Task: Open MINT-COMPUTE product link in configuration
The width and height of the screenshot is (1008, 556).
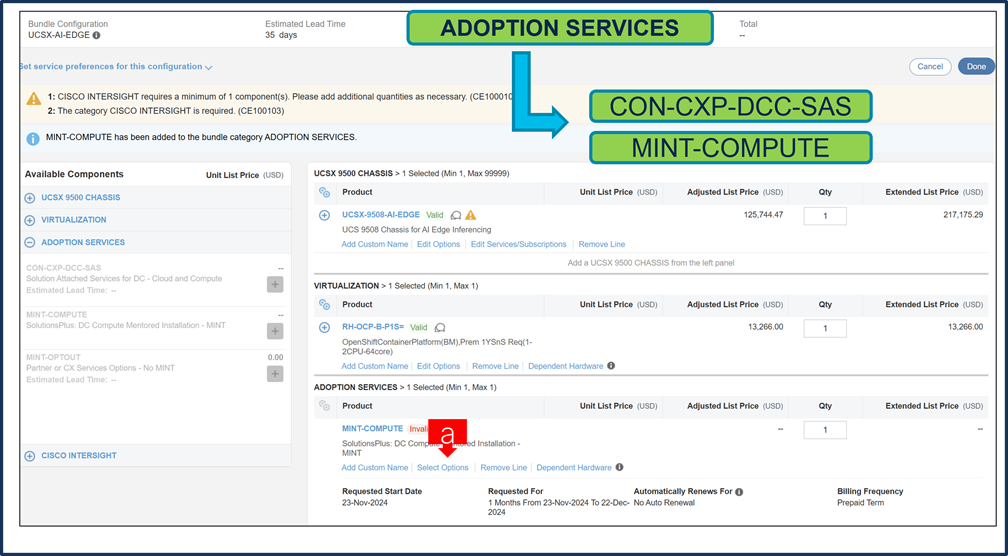Action: pyautogui.click(x=373, y=429)
